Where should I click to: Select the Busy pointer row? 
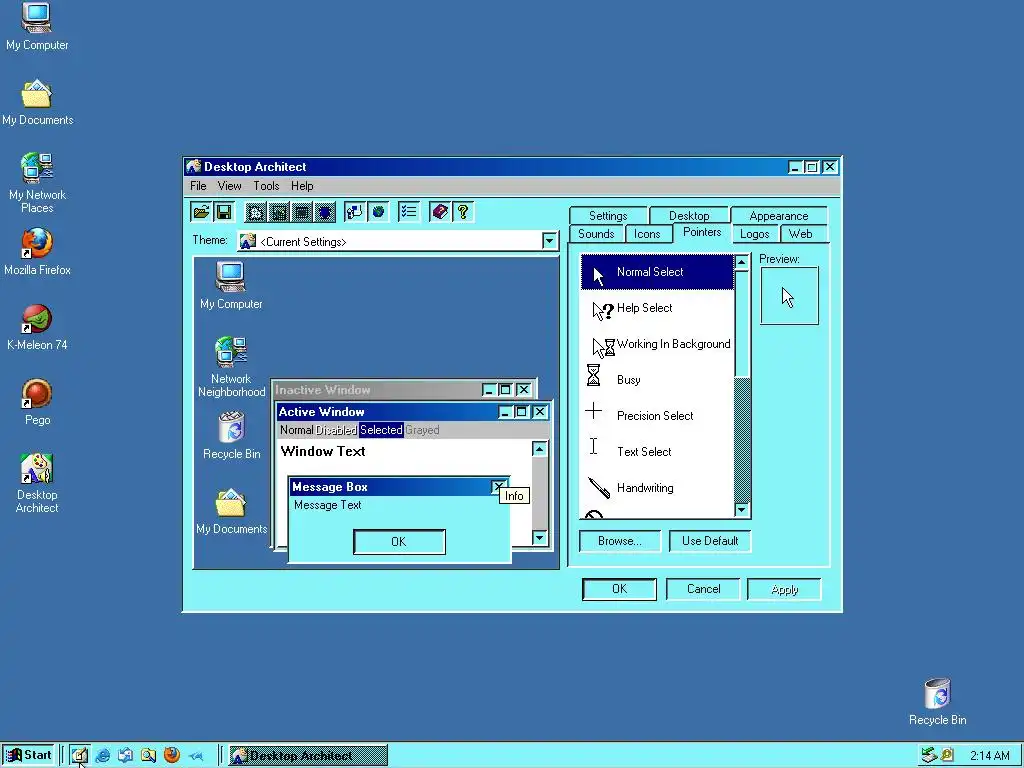(657, 380)
